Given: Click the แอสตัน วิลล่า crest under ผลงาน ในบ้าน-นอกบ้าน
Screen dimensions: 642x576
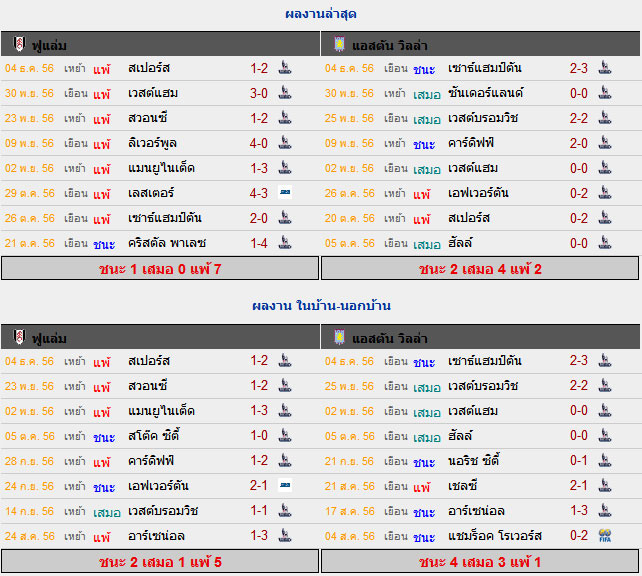Looking at the screenshot, I should click(x=339, y=337).
